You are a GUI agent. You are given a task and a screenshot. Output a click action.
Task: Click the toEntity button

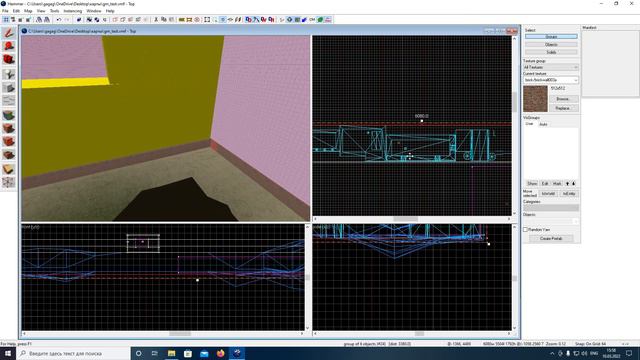569,193
